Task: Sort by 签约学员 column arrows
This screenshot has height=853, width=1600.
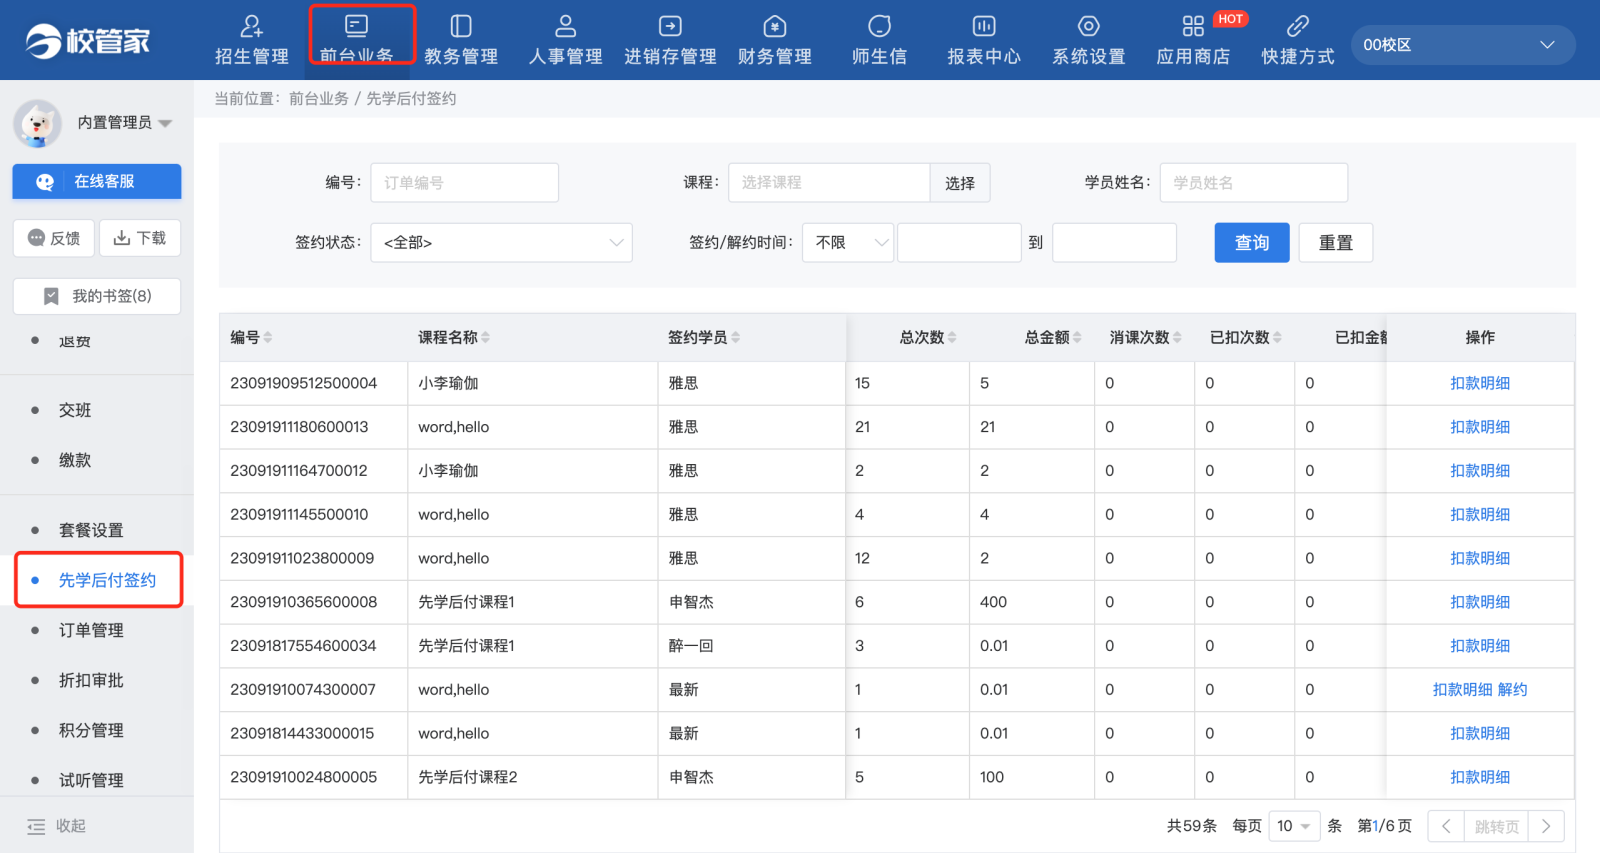Action: click(735, 338)
